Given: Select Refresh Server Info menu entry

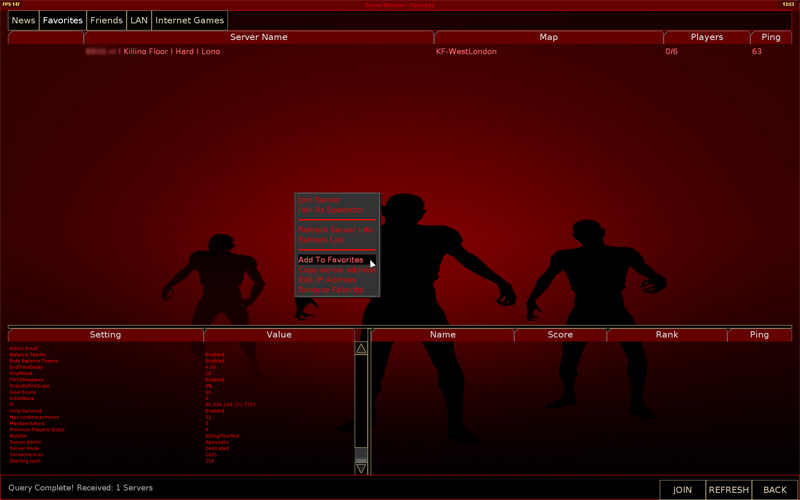Looking at the screenshot, I should [336, 230].
